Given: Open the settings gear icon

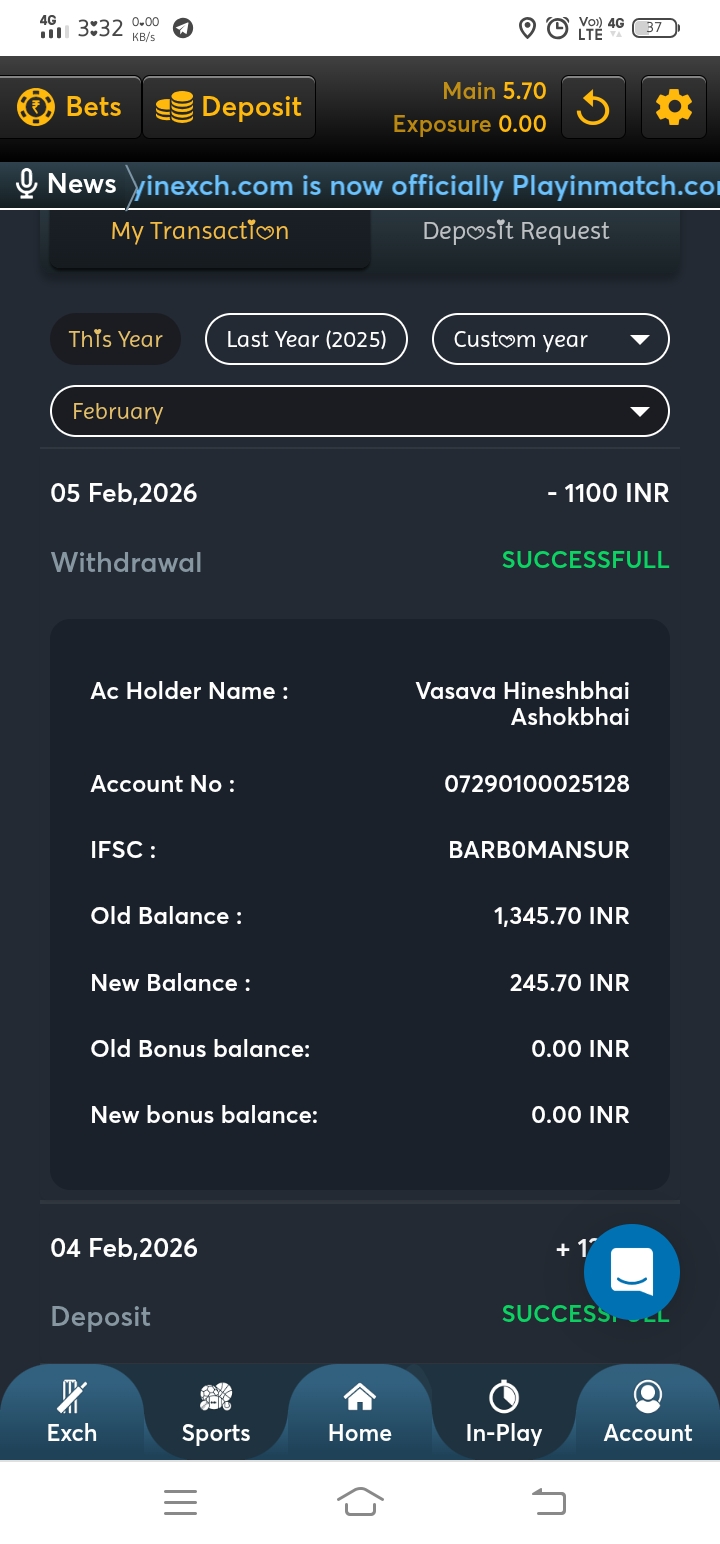Looking at the screenshot, I should [673, 107].
